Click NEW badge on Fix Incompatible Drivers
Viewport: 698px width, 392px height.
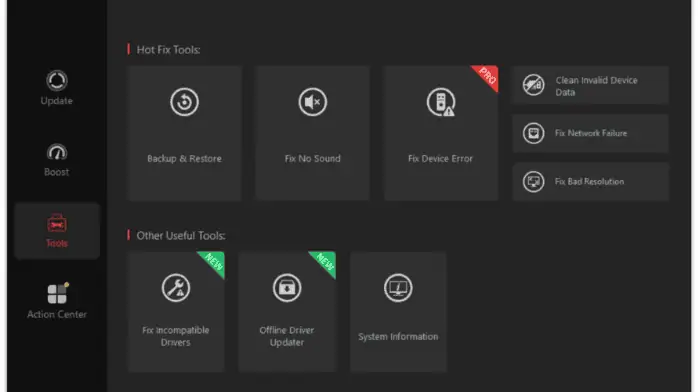[214, 262]
